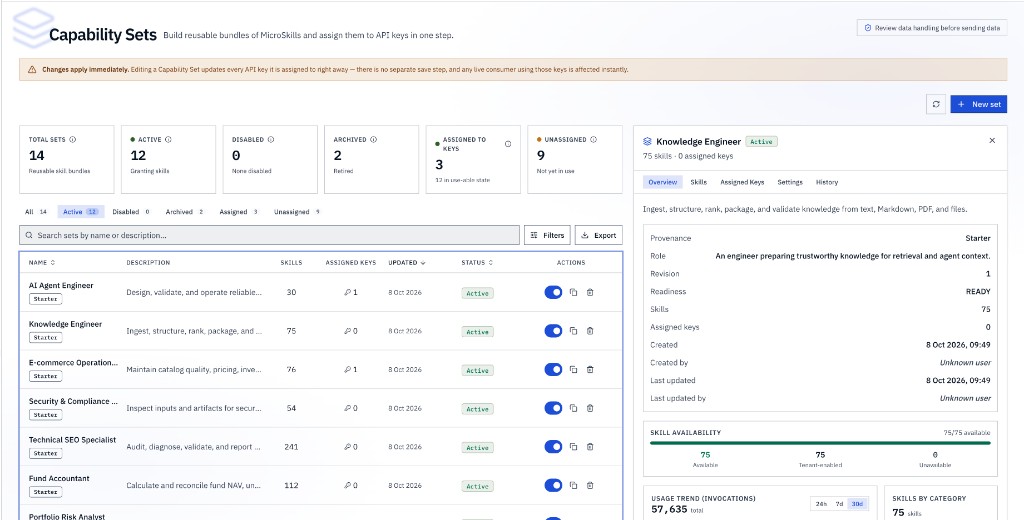The image size is (1024, 520).
Task: Switch to the Skills tab
Action: pos(699,182)
